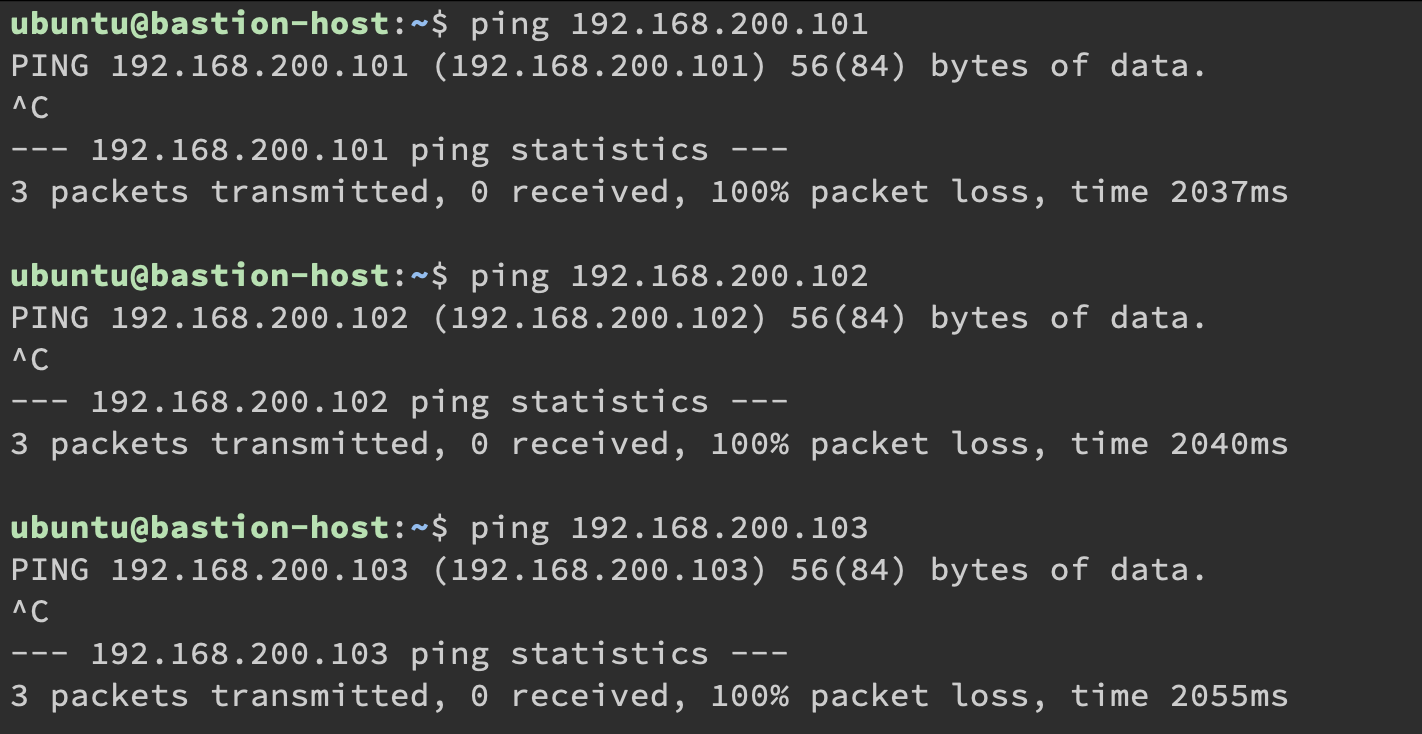Click the third ubuntu@bastion-host prompt

click(x=200, y=527)
